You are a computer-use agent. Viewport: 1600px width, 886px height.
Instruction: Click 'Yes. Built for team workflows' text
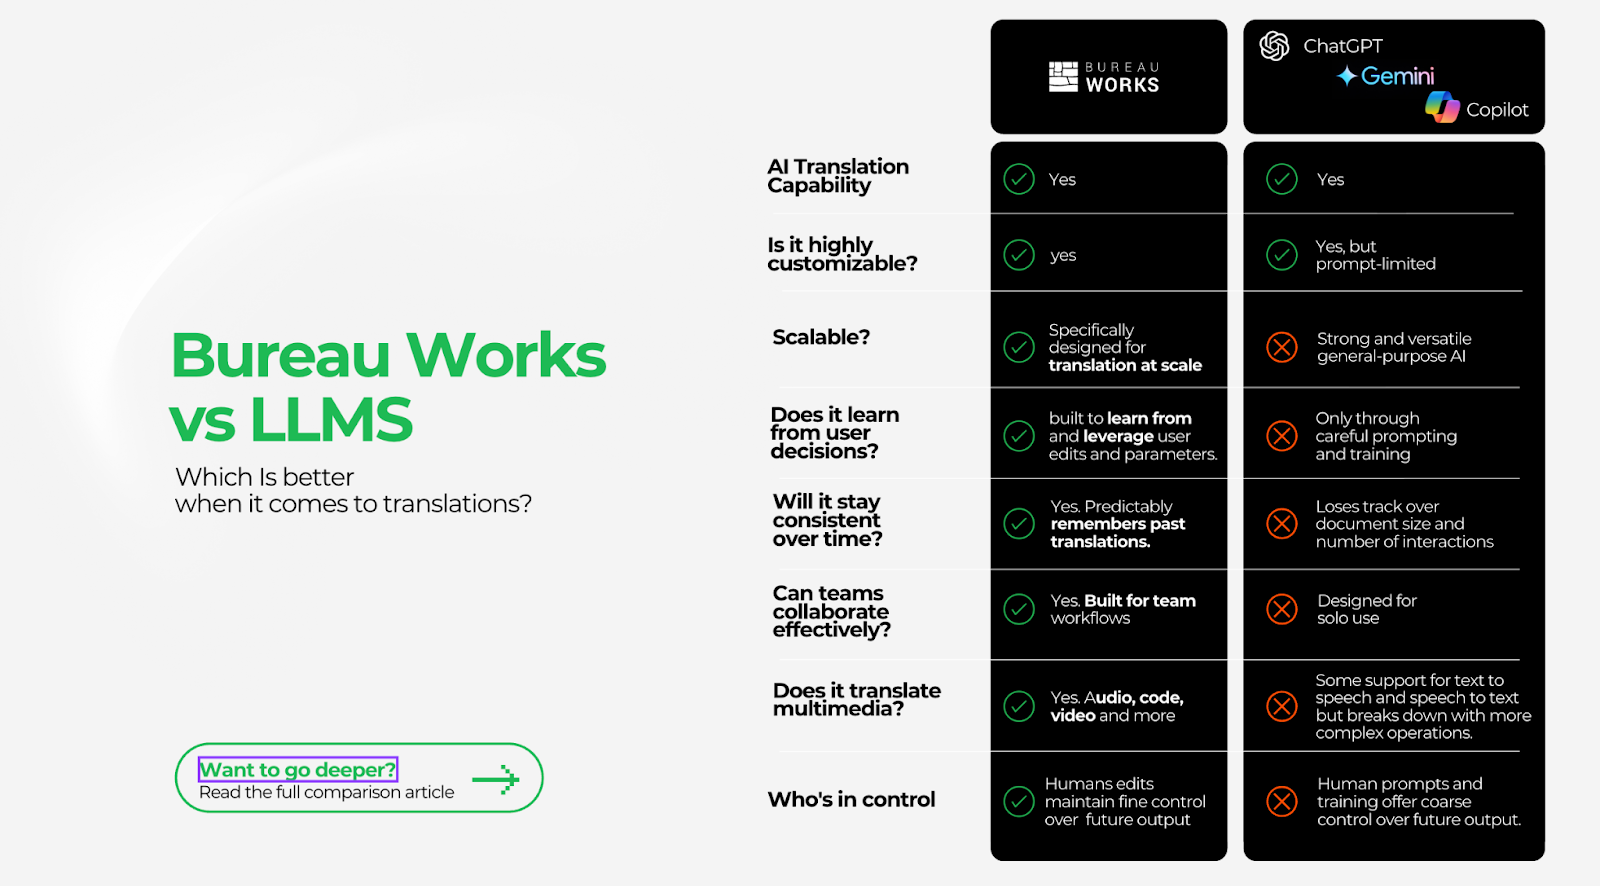[1123, 609]
